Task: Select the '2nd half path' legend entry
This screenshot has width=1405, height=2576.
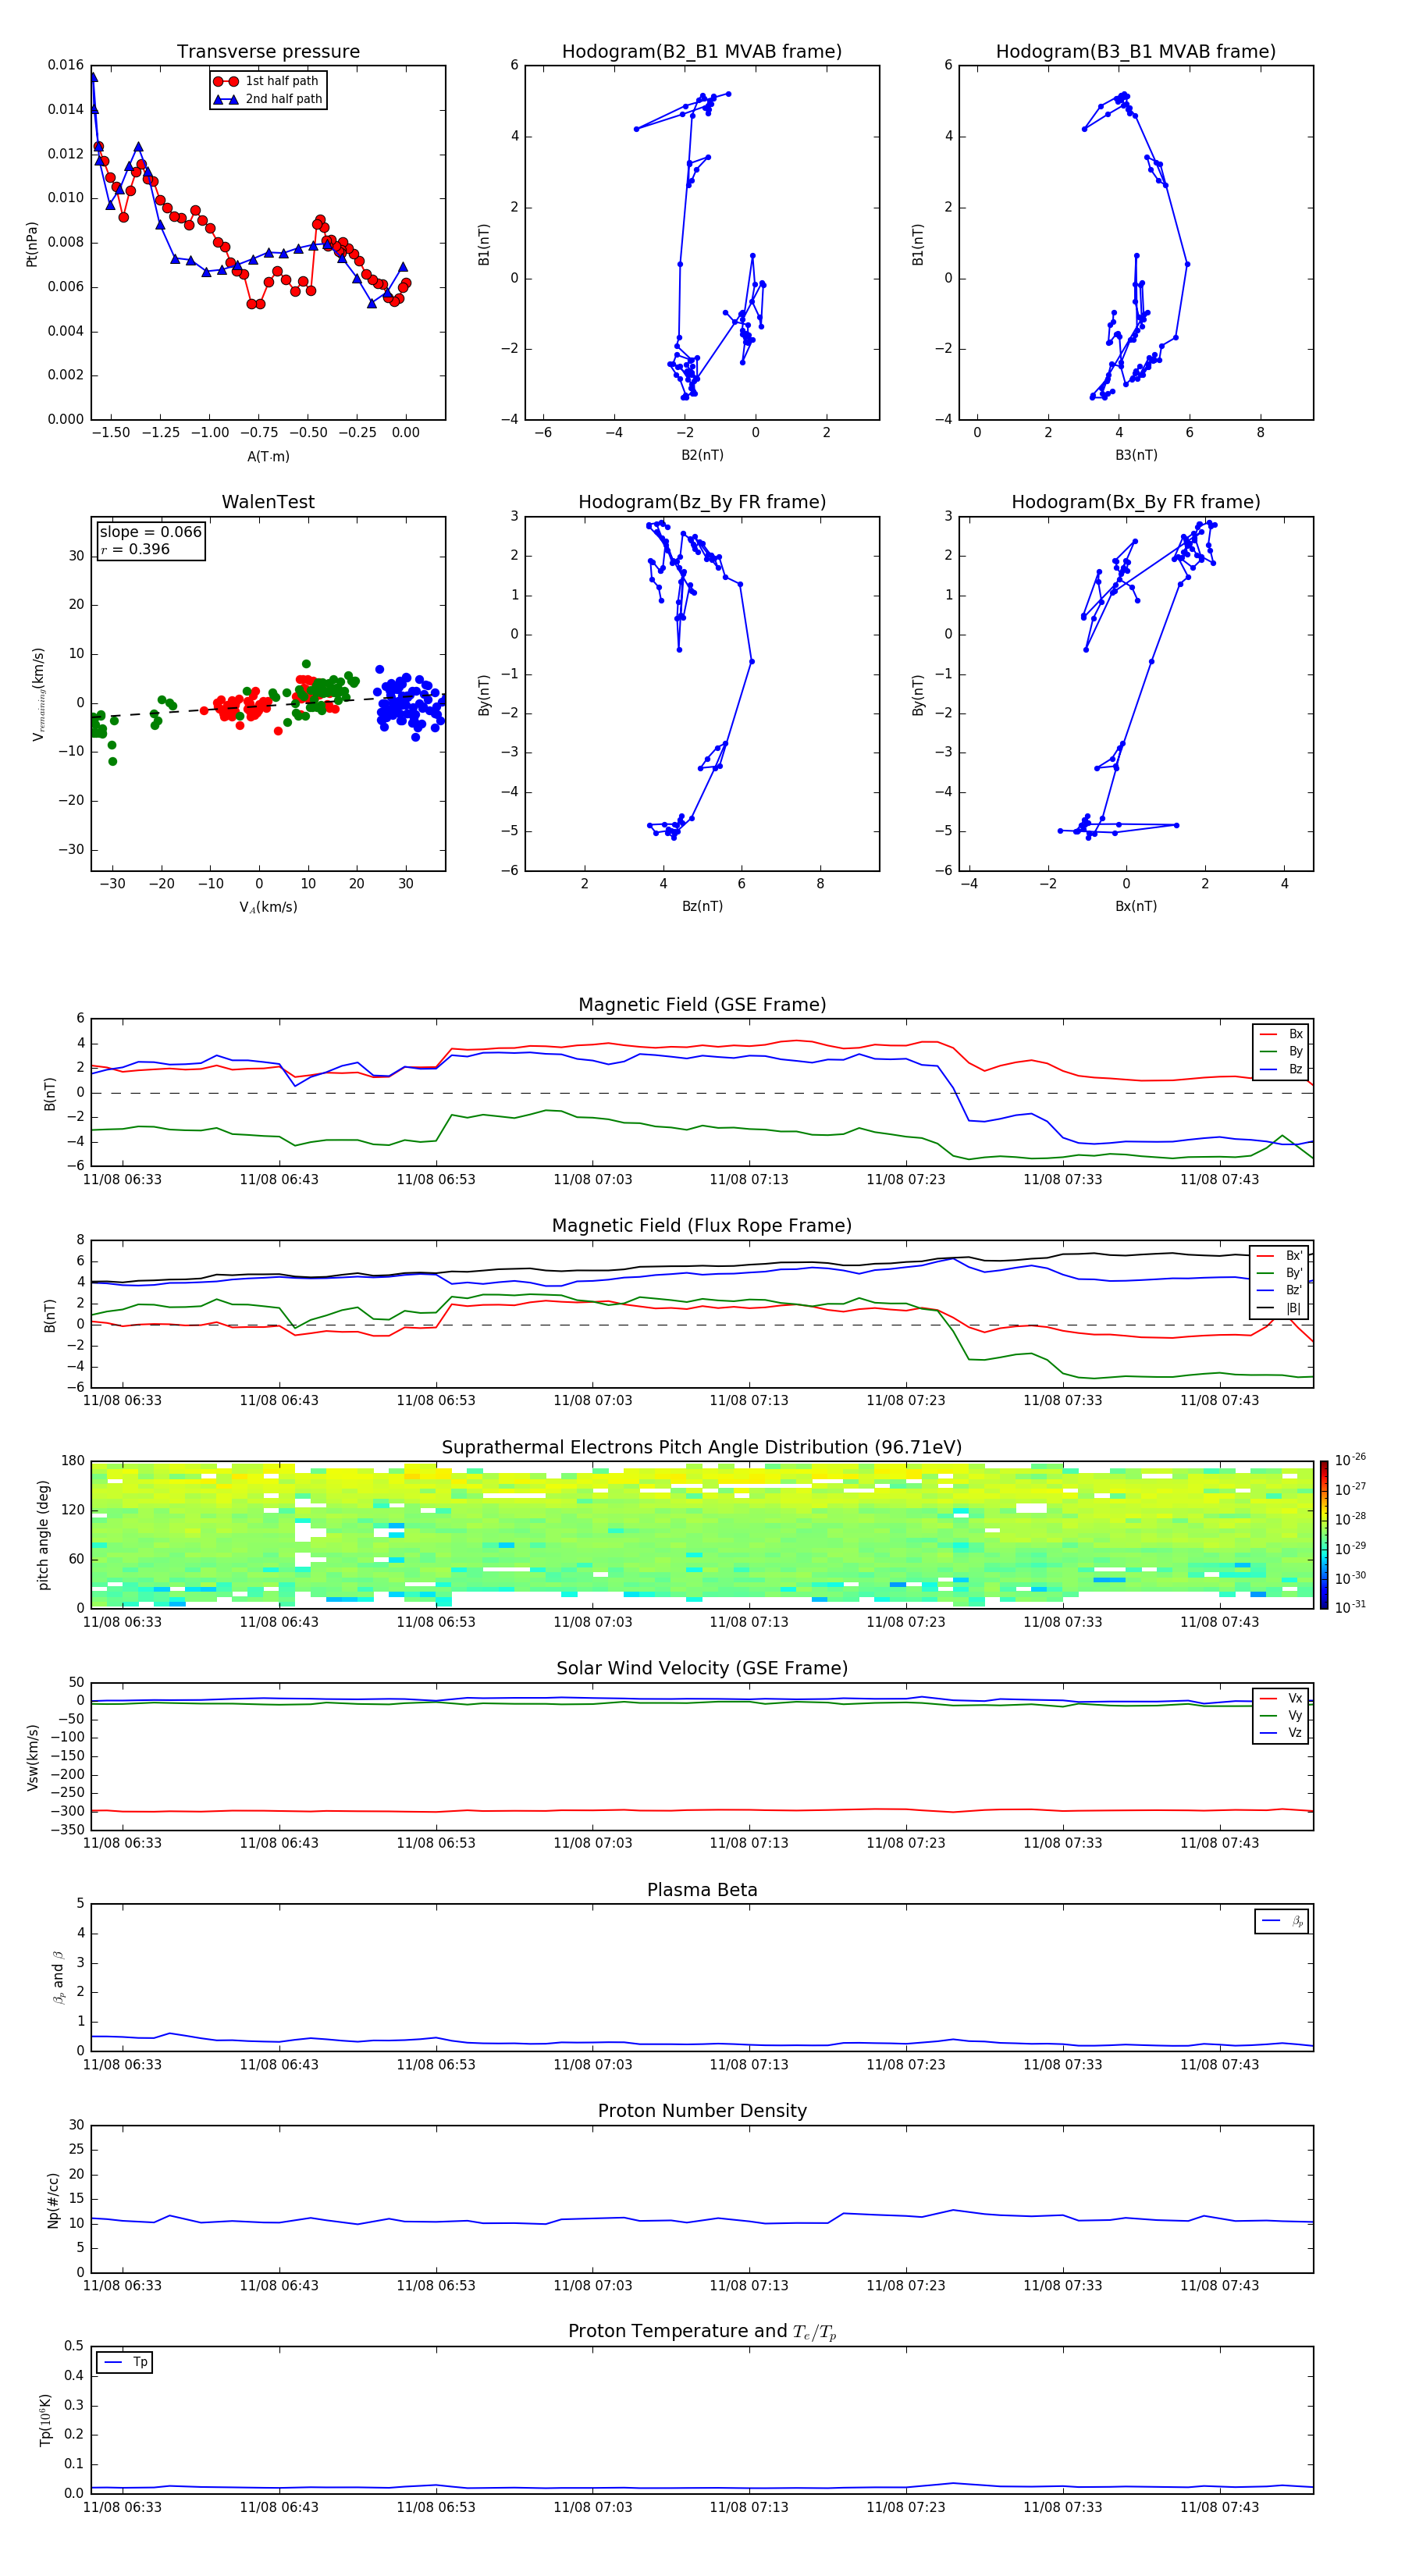Action: coord(267,99)
